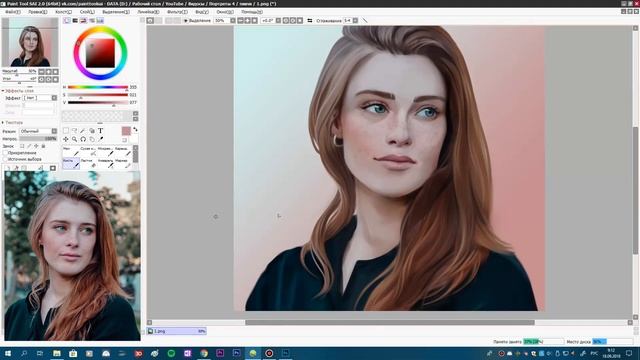
Task: Click the layer opacity slider
Action: tap(38, 139)
